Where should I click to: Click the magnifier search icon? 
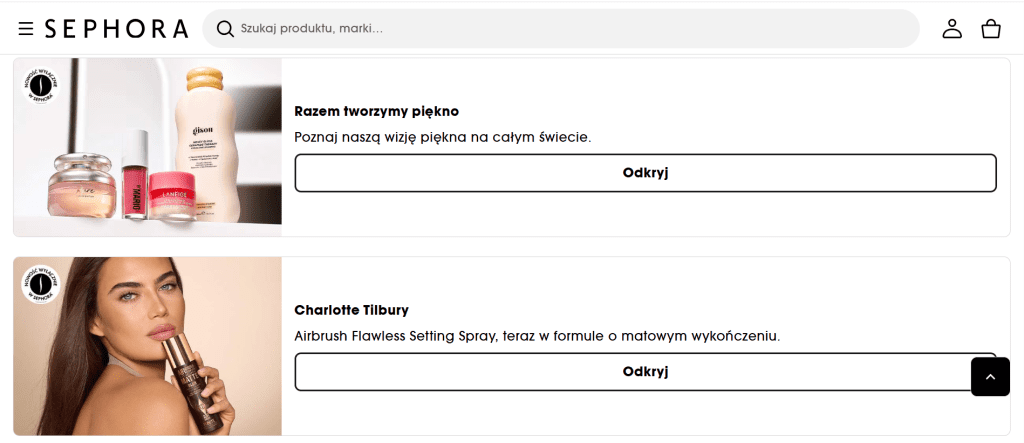(225, 29)
